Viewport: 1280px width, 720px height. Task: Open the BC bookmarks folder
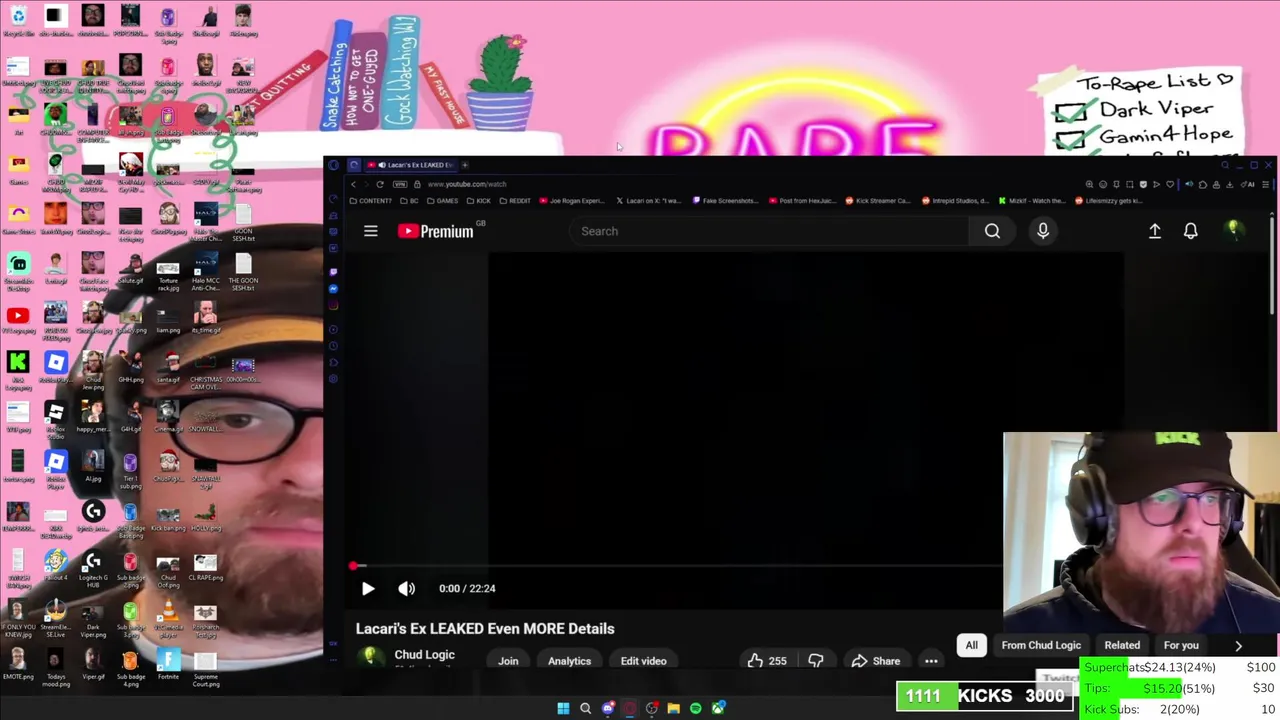click(409, 201)
